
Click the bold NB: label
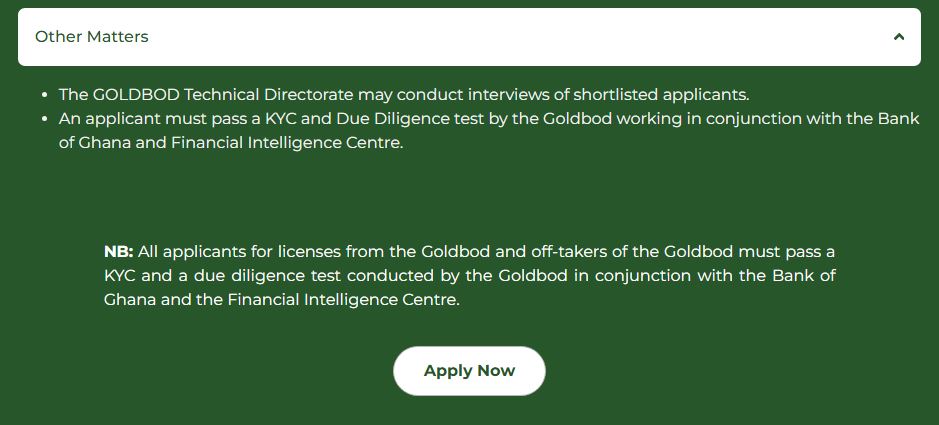pos(119,251)
